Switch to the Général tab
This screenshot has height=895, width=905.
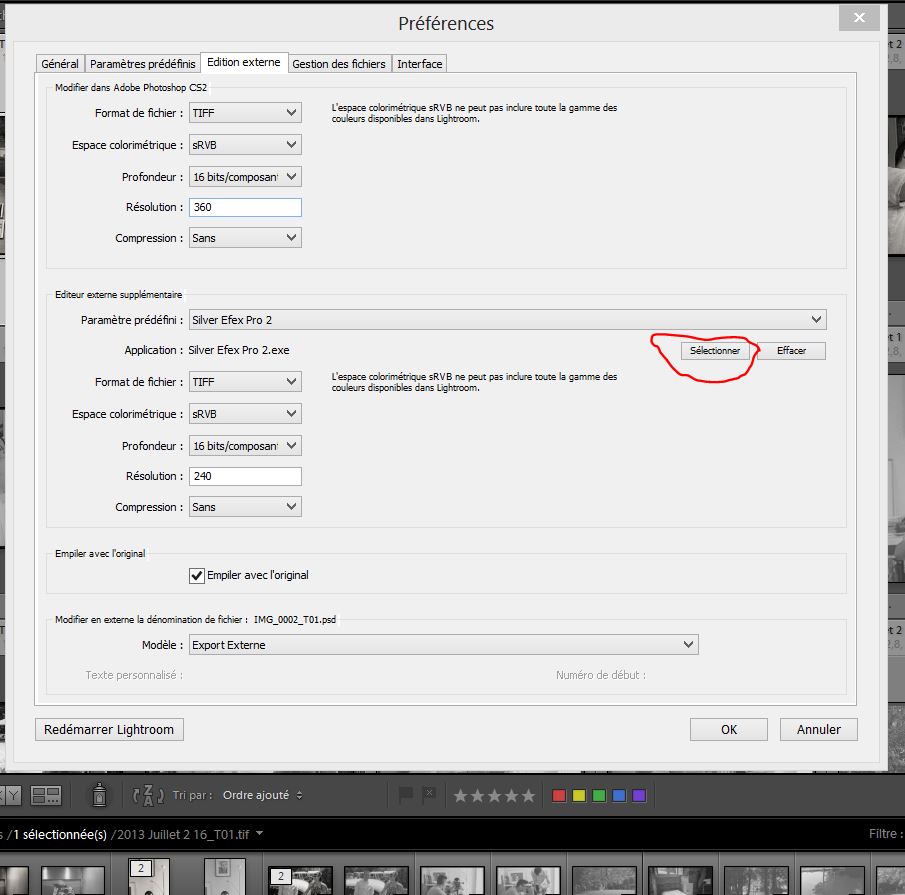pyautogui.click(x=60, y=63)
